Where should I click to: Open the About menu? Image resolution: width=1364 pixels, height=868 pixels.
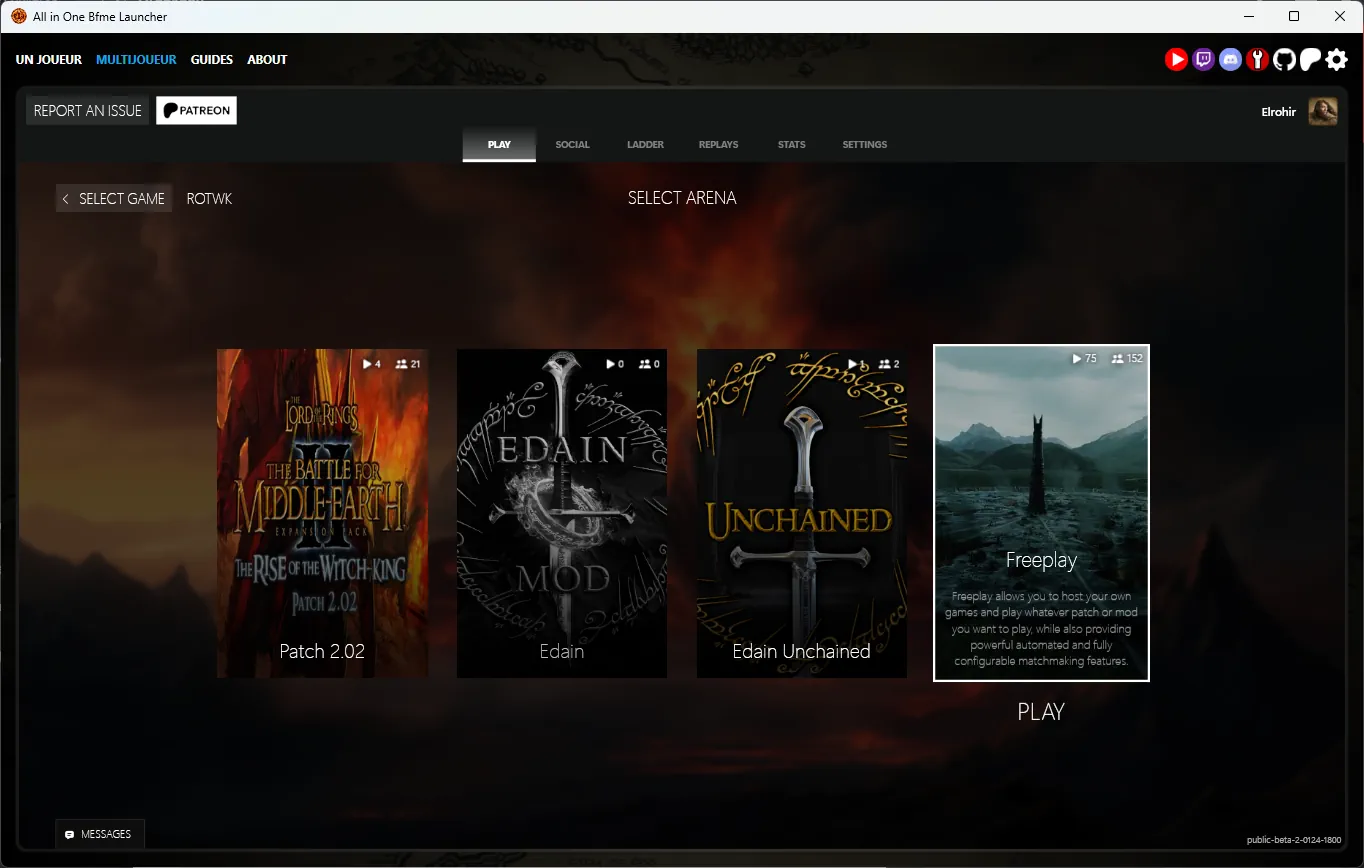click(x=267, y=60)
